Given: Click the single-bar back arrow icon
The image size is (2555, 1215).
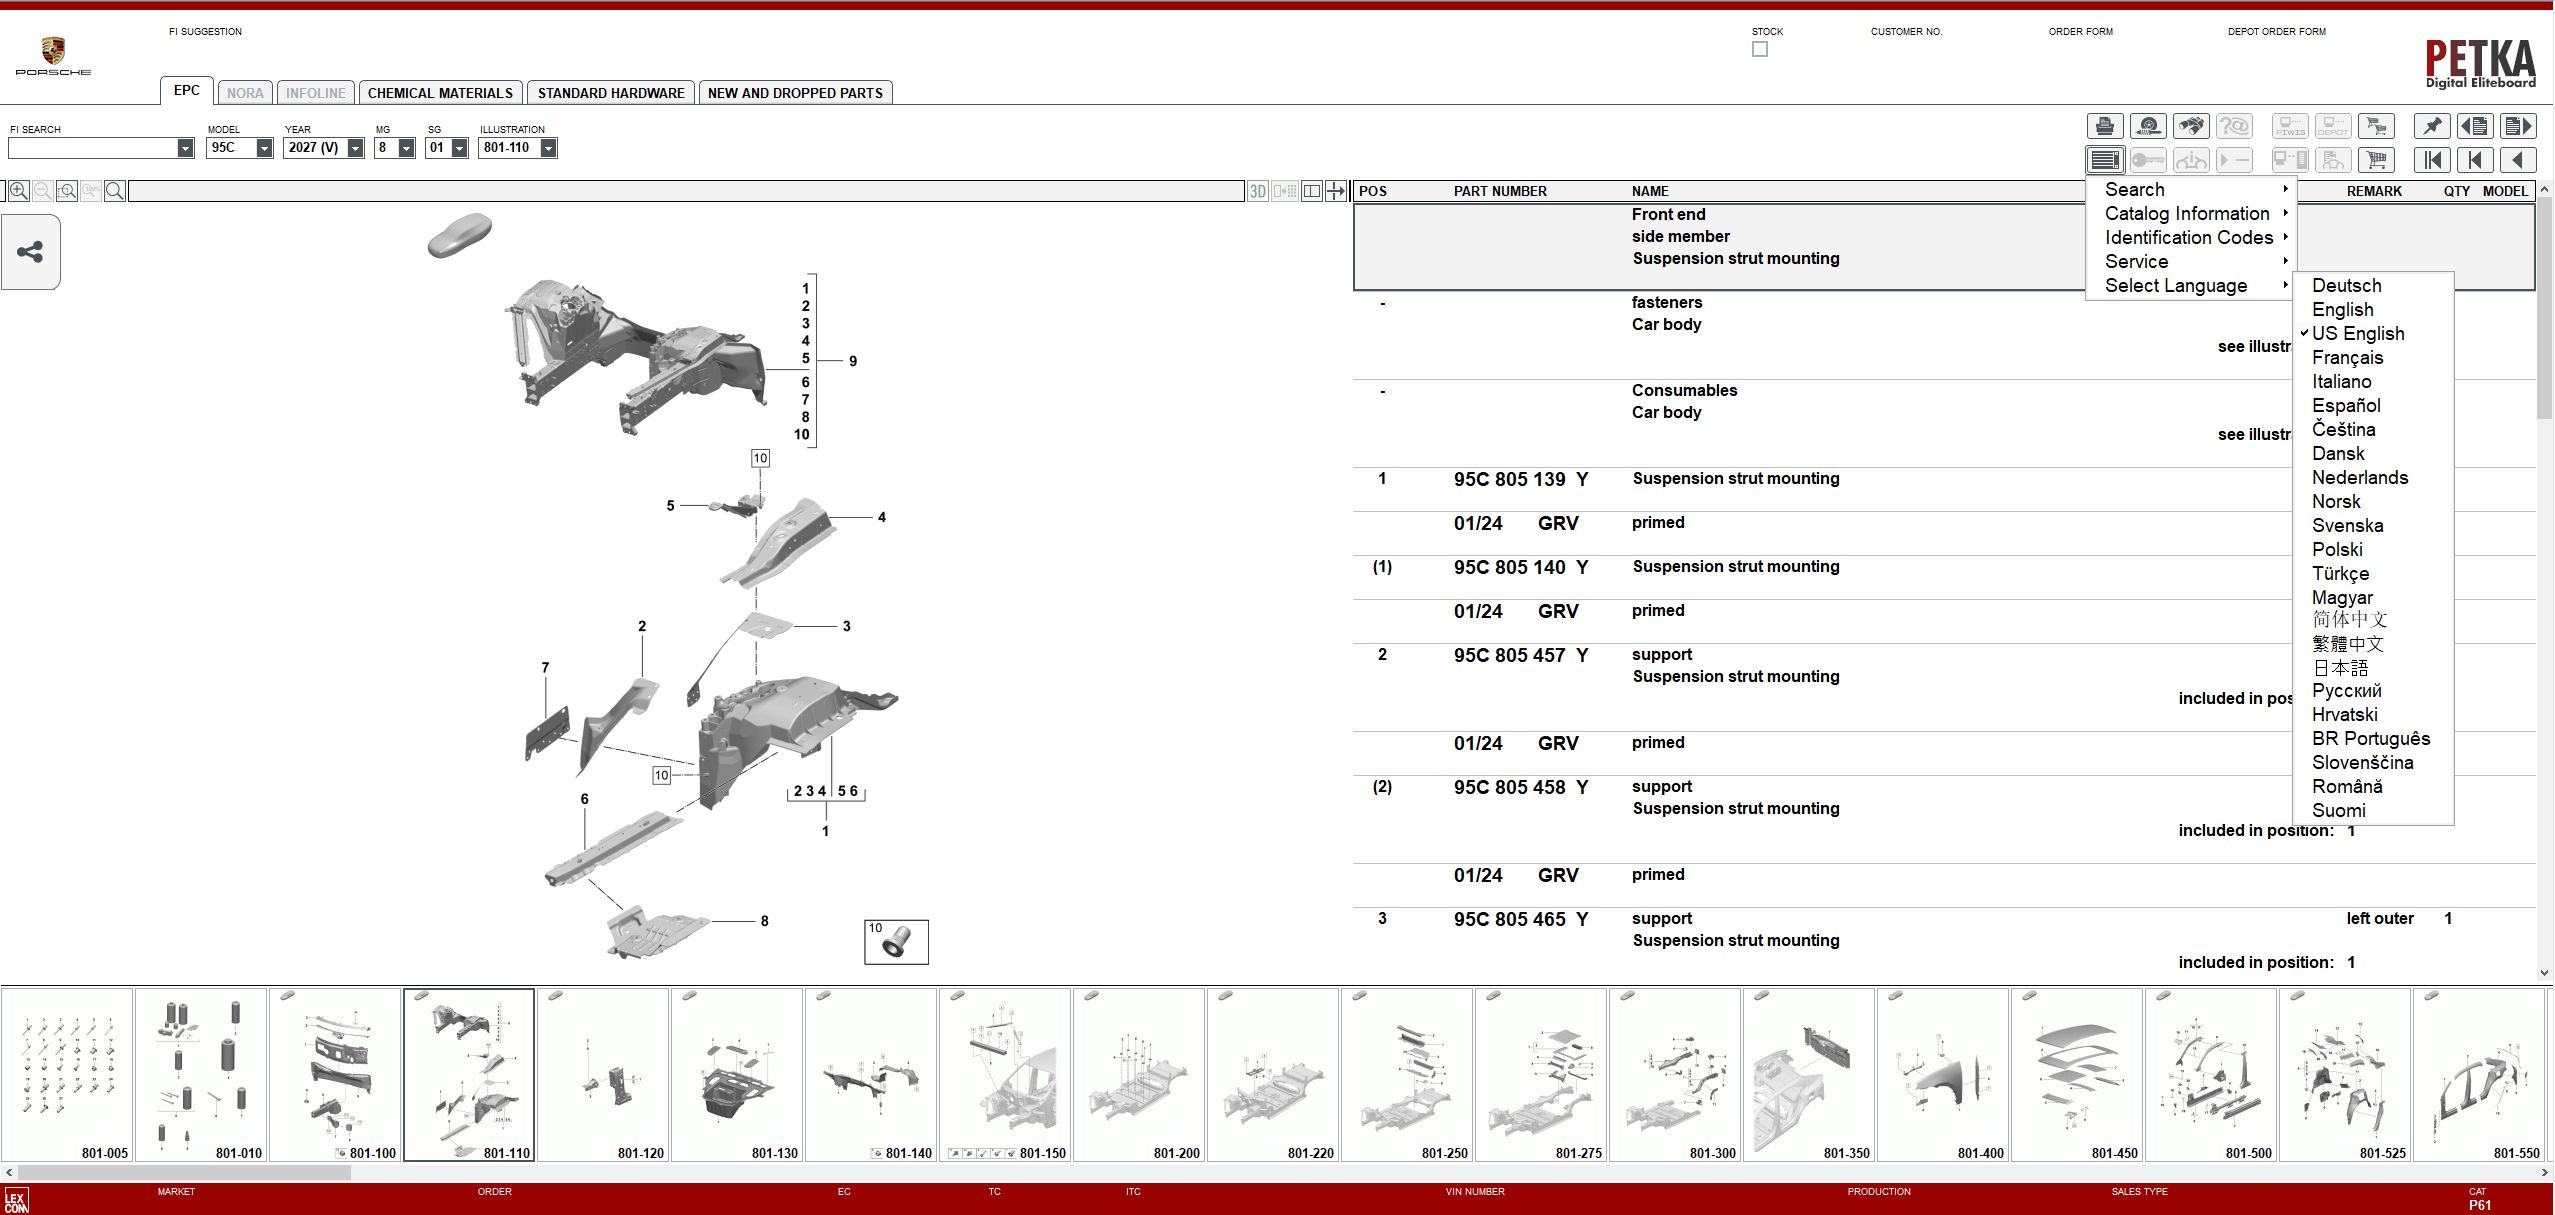Looking at the screenshot, I should [x=2475, y=160].
